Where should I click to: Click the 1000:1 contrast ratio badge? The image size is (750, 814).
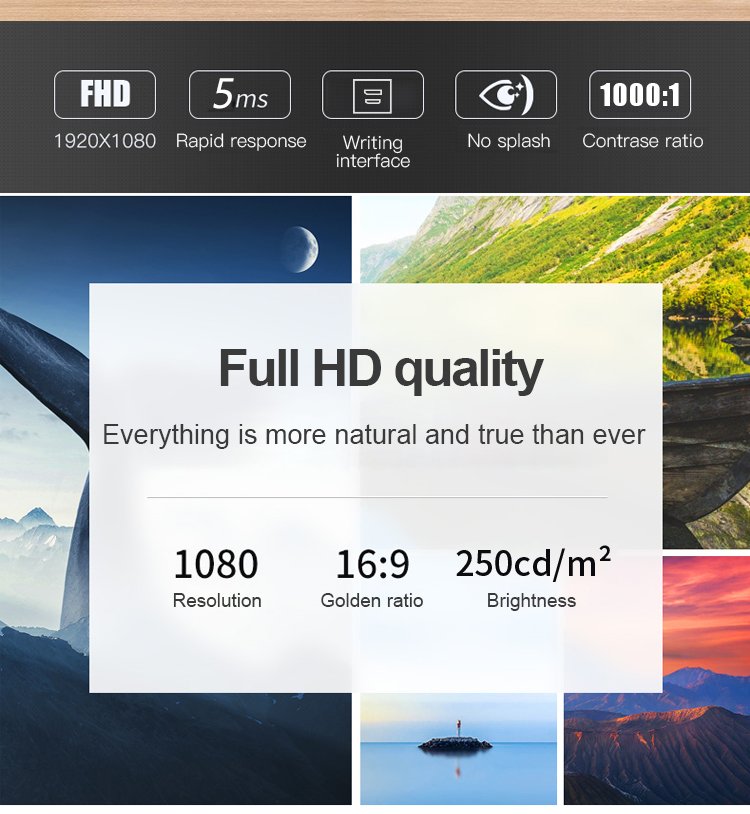(640, 95)
